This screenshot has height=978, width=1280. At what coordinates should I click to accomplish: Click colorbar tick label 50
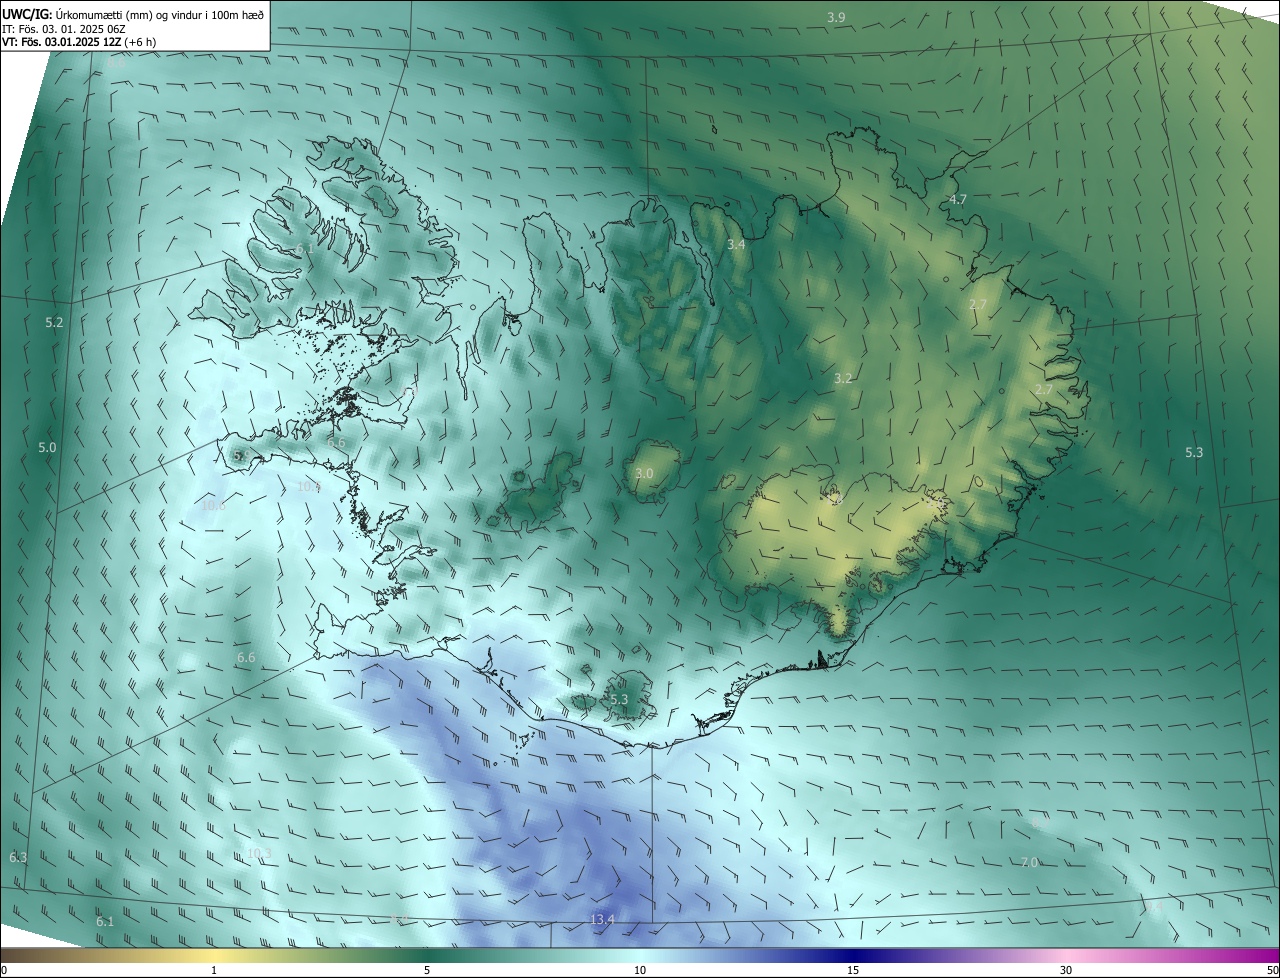coord(1272,970)
